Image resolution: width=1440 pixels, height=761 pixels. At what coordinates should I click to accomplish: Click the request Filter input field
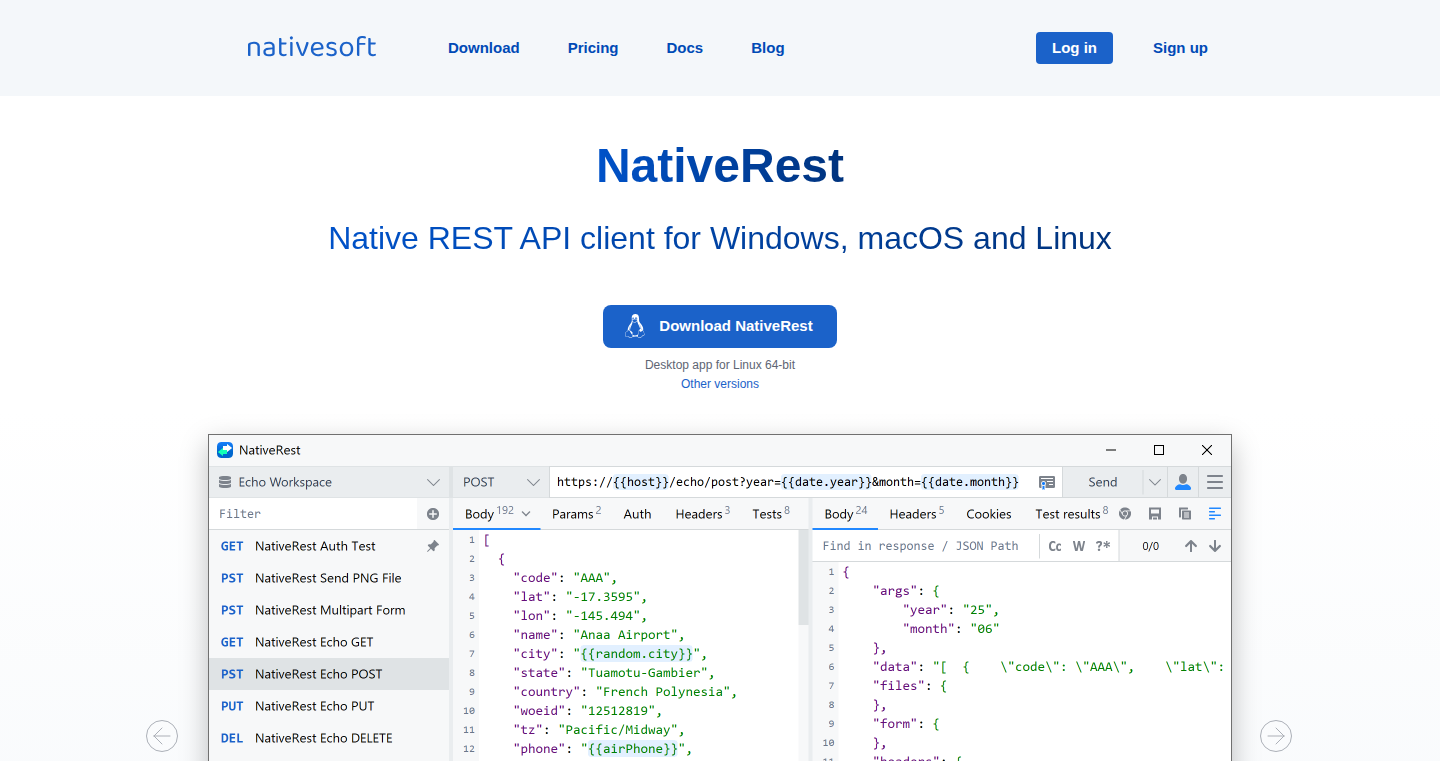(x=315, y=514)
